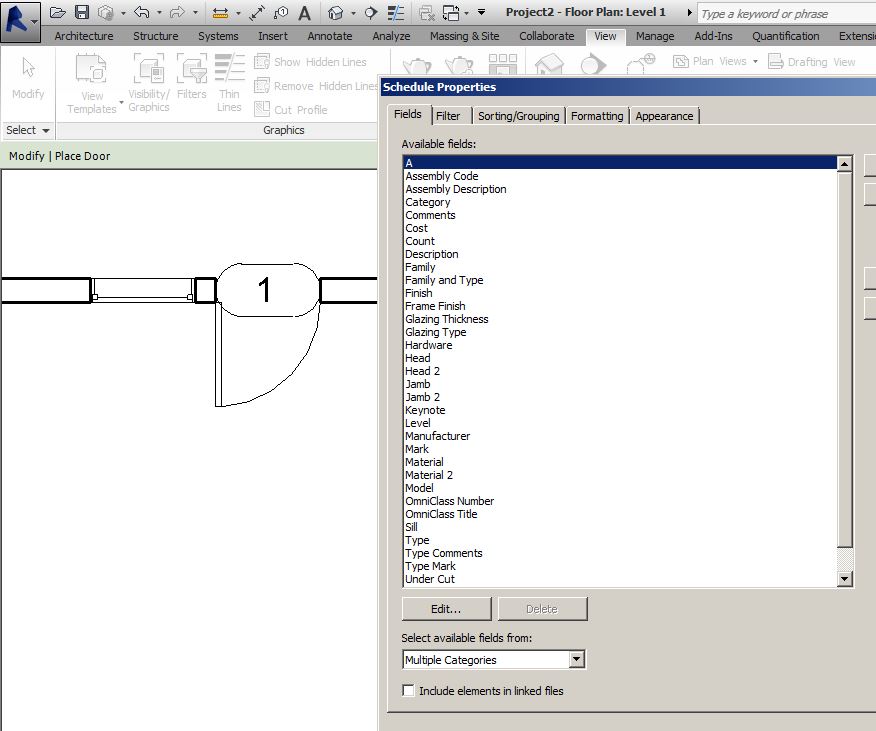Click the Save disk icon
Image resolution: width=876 pixels, height=731 pixels.
(82, 13)
